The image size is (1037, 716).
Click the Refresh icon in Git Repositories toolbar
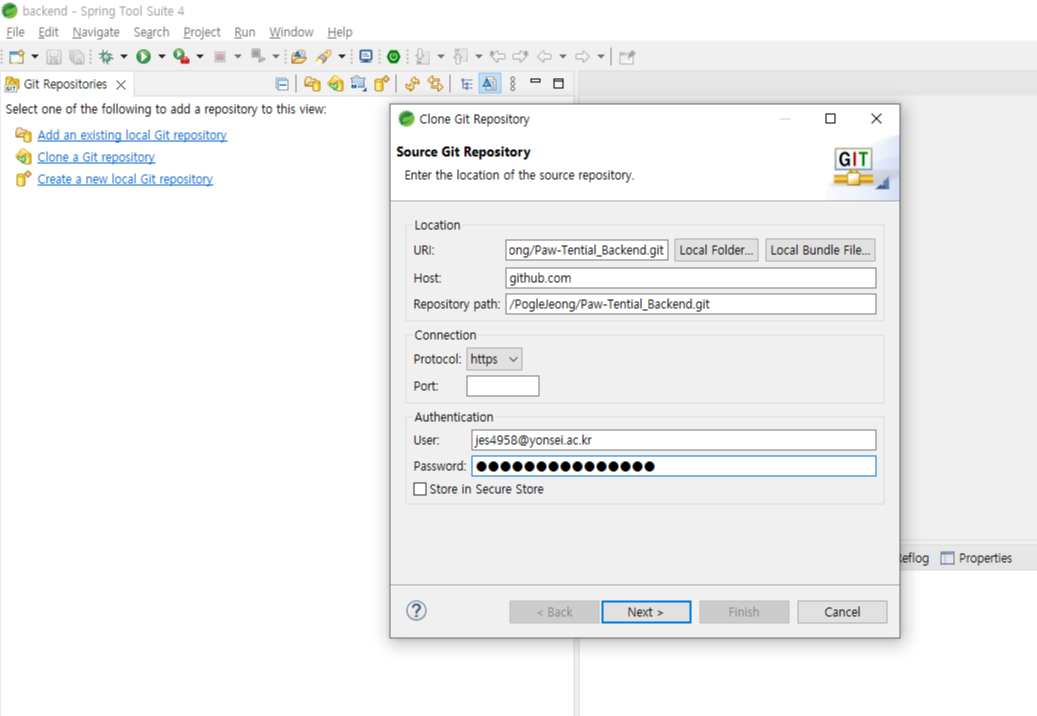(x=412, y=84)
